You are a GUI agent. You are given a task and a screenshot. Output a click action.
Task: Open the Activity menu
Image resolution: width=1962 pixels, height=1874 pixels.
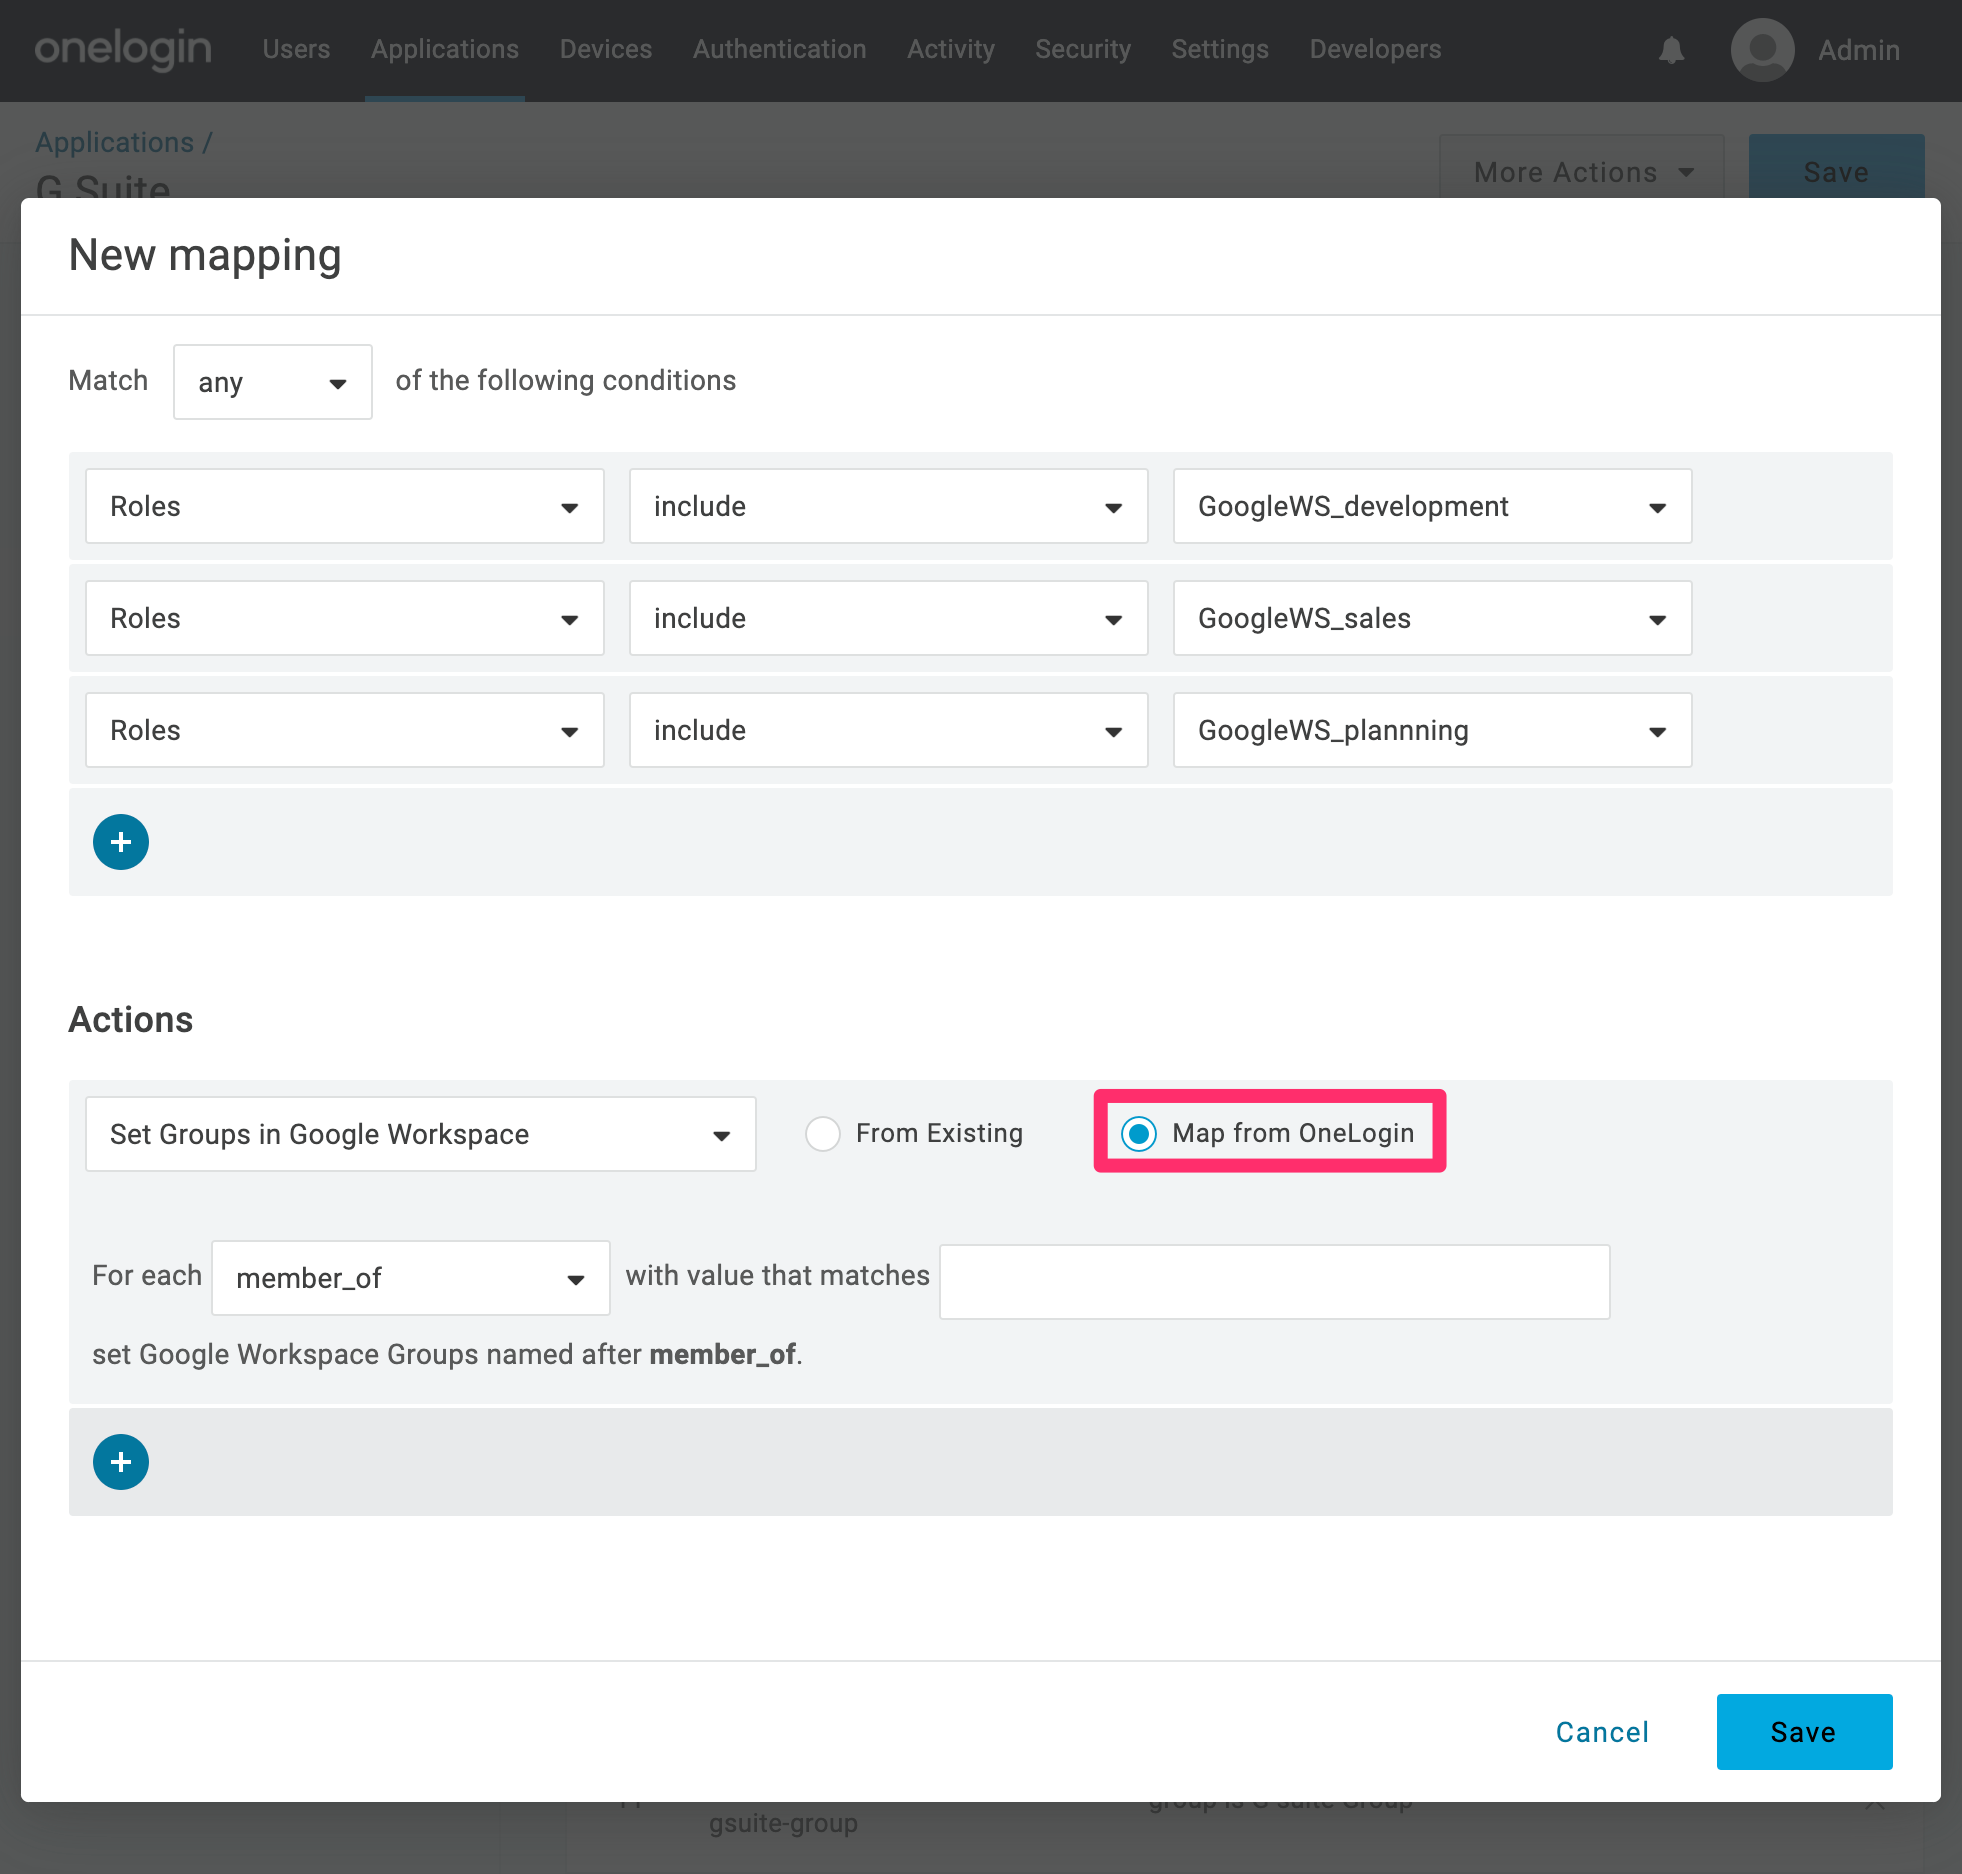(951, 49)
